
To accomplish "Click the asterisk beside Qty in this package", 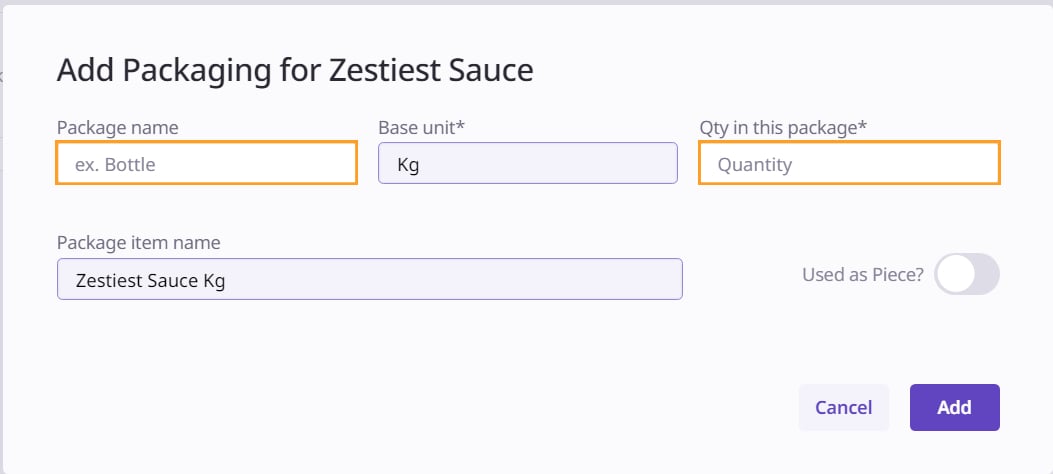I will click(x=862, y=126).
